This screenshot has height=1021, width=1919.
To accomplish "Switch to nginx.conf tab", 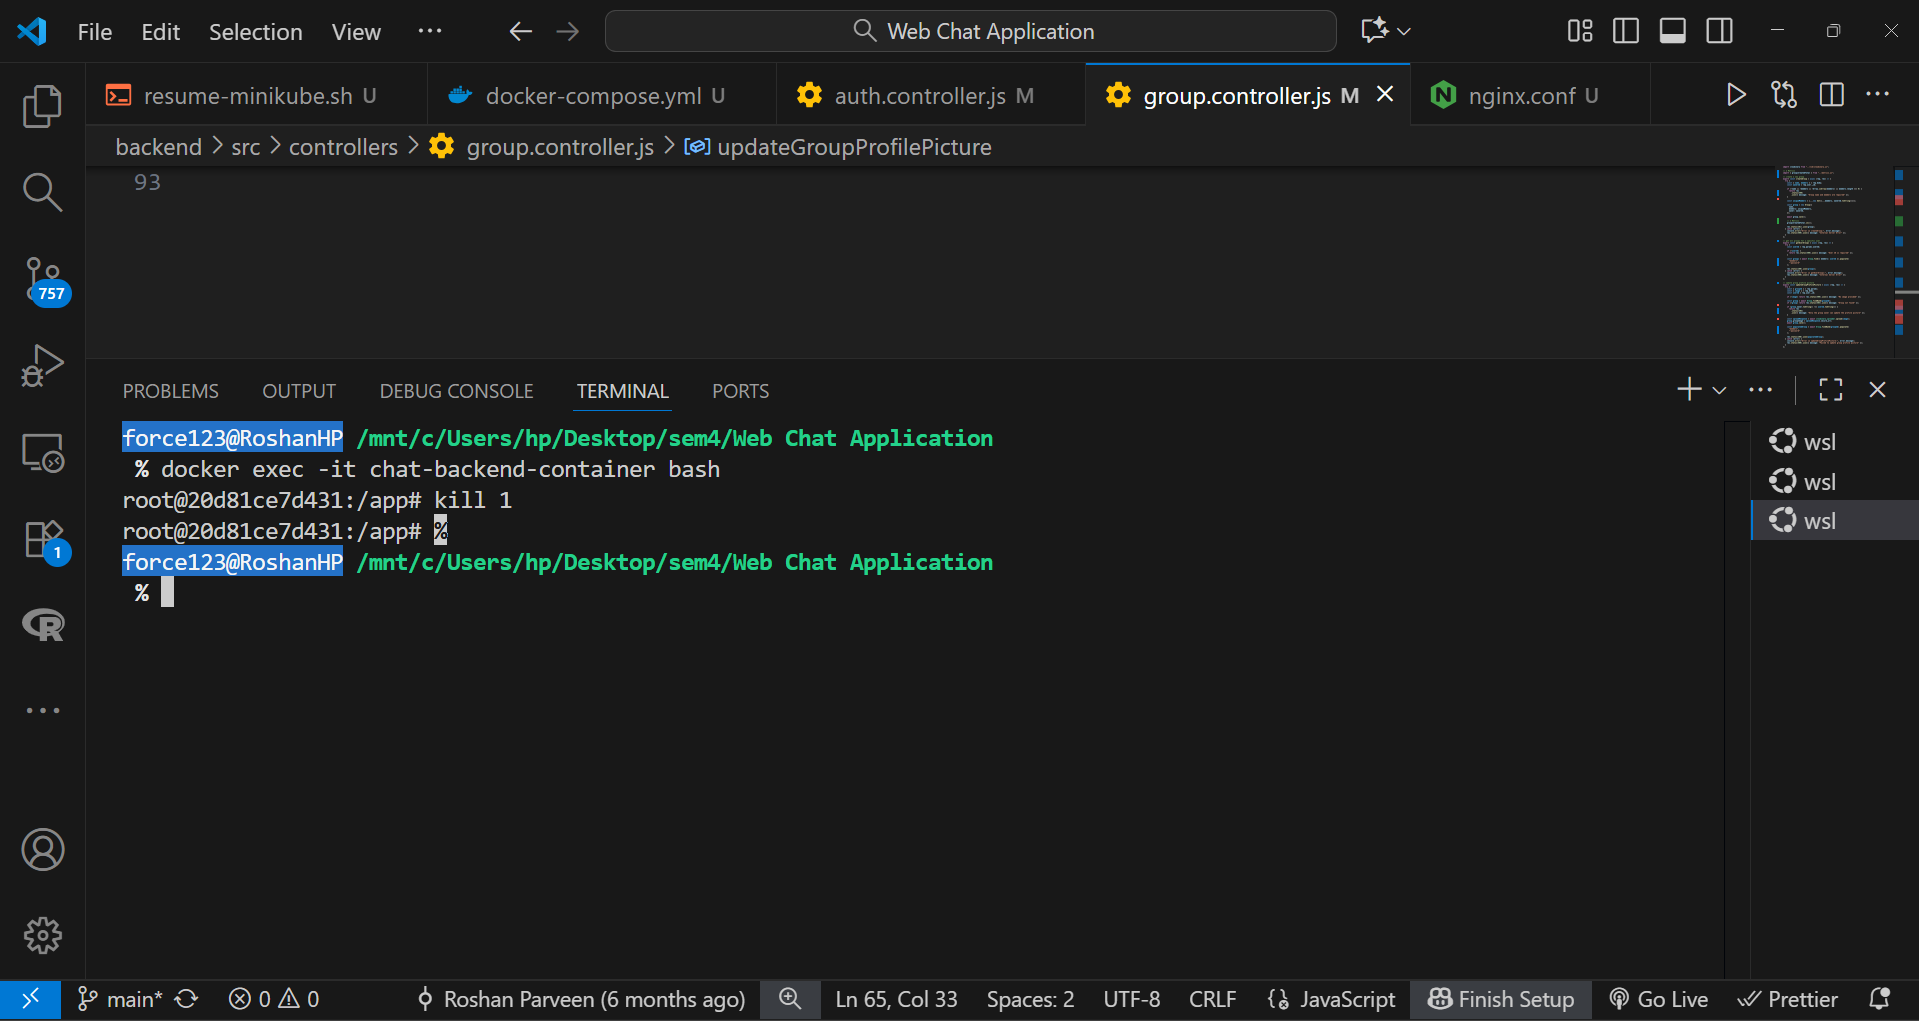I will (1530, 96).
